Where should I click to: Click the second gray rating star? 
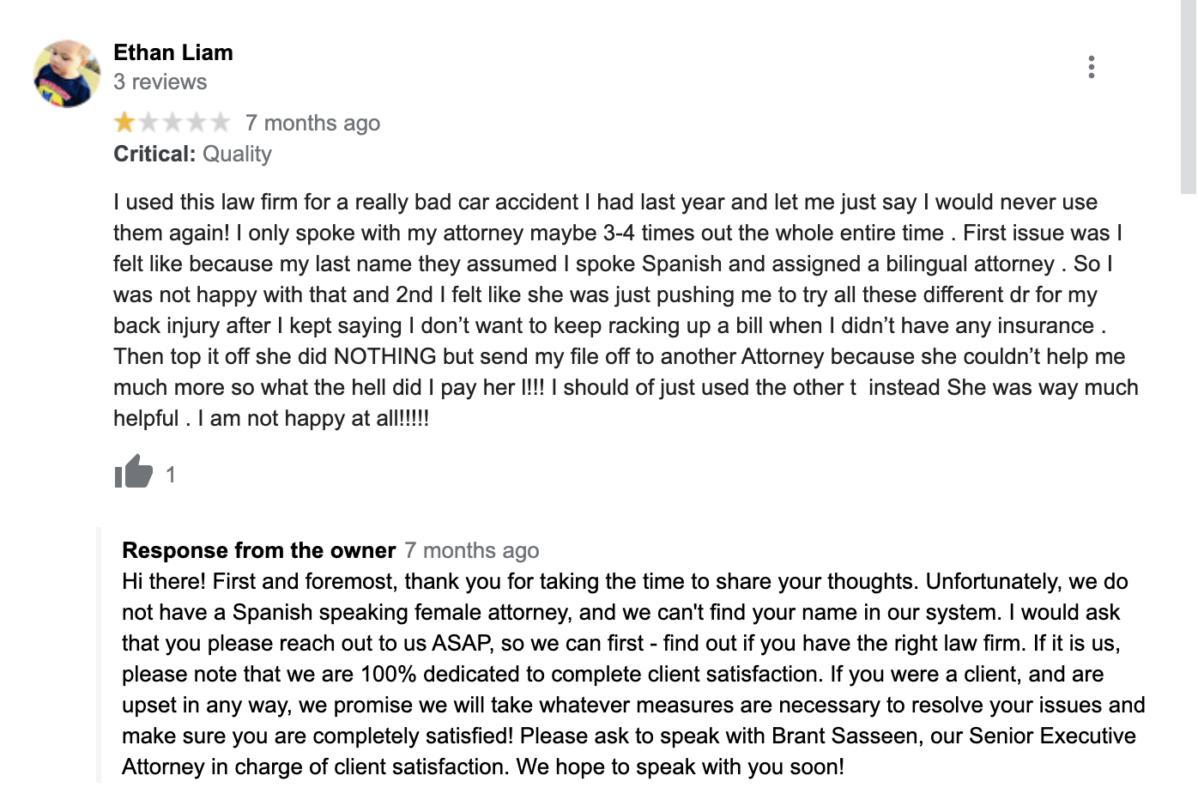tap(148, 122)
